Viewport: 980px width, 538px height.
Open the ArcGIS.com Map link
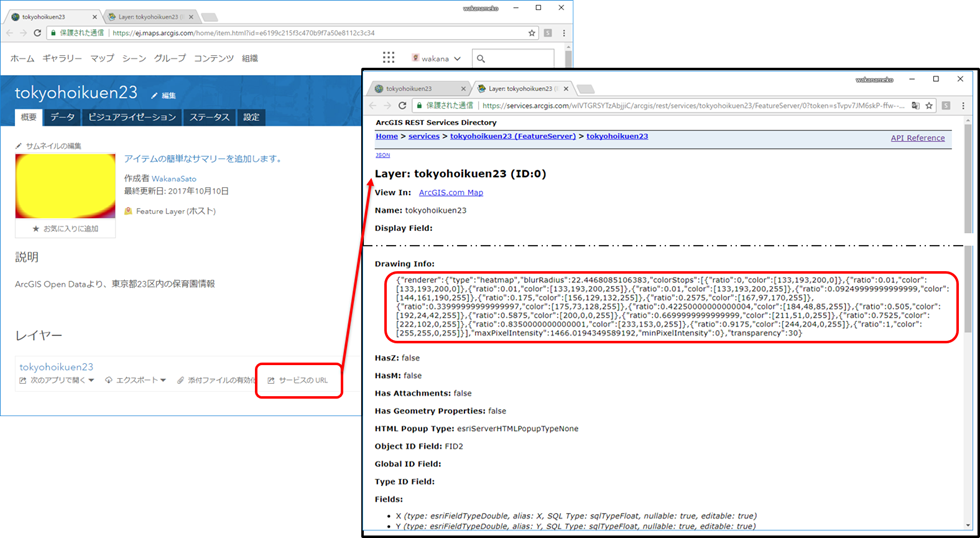click(x=451, y=192)
